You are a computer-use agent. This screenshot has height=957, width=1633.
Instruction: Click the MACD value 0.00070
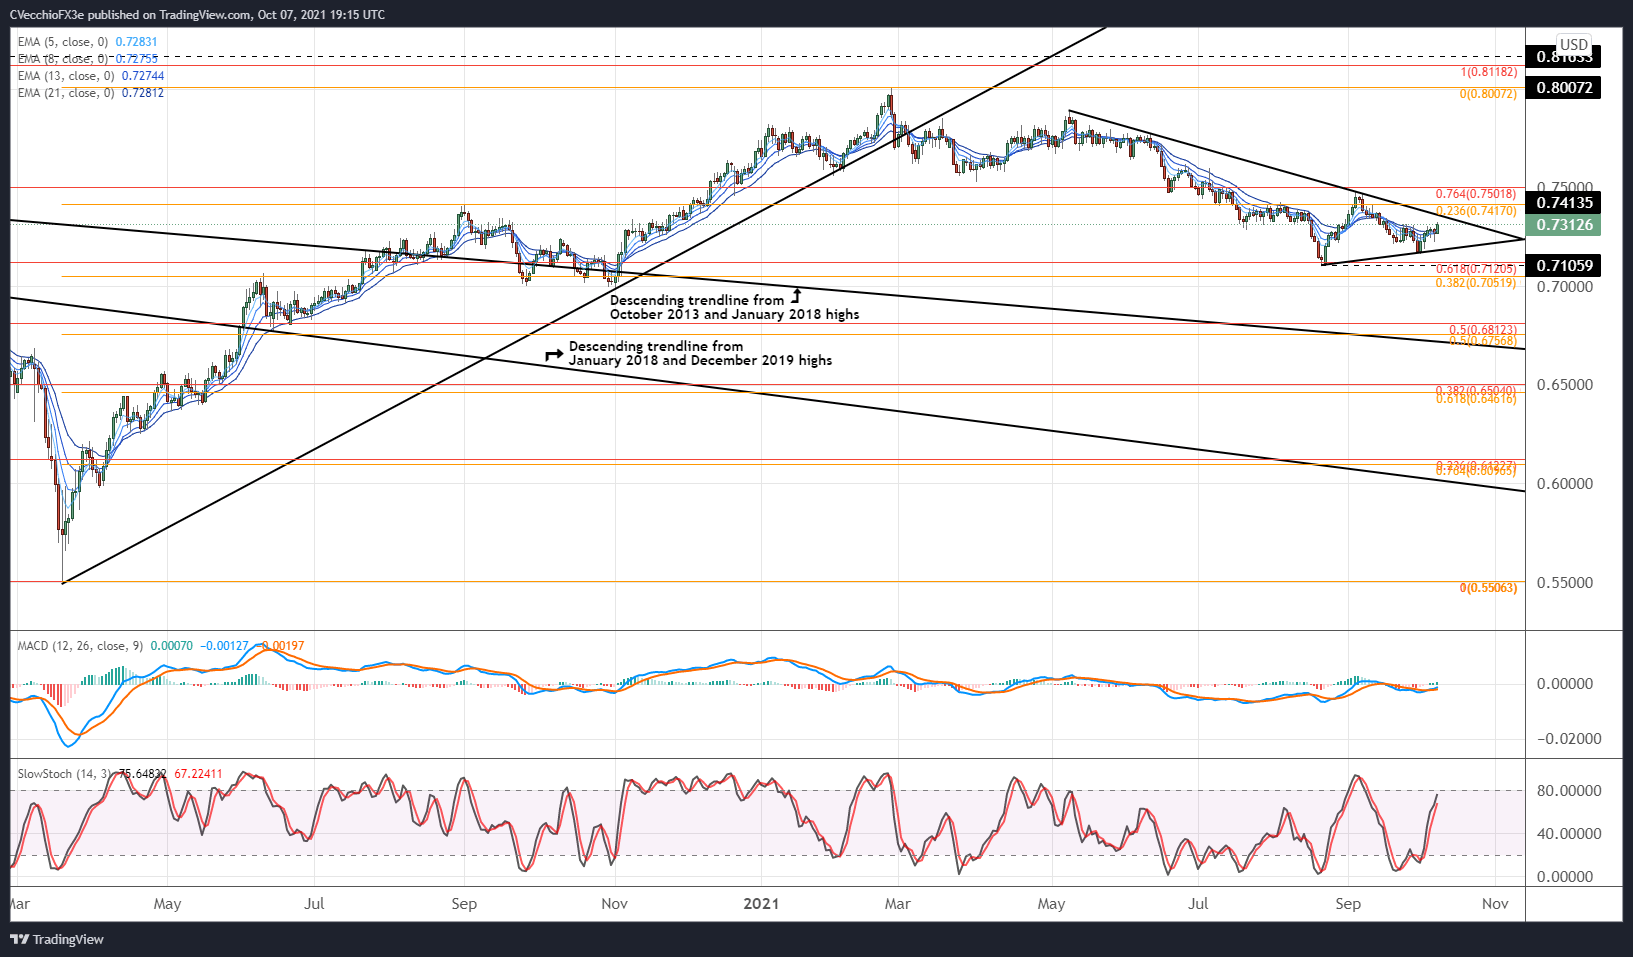tap(171, 646)
